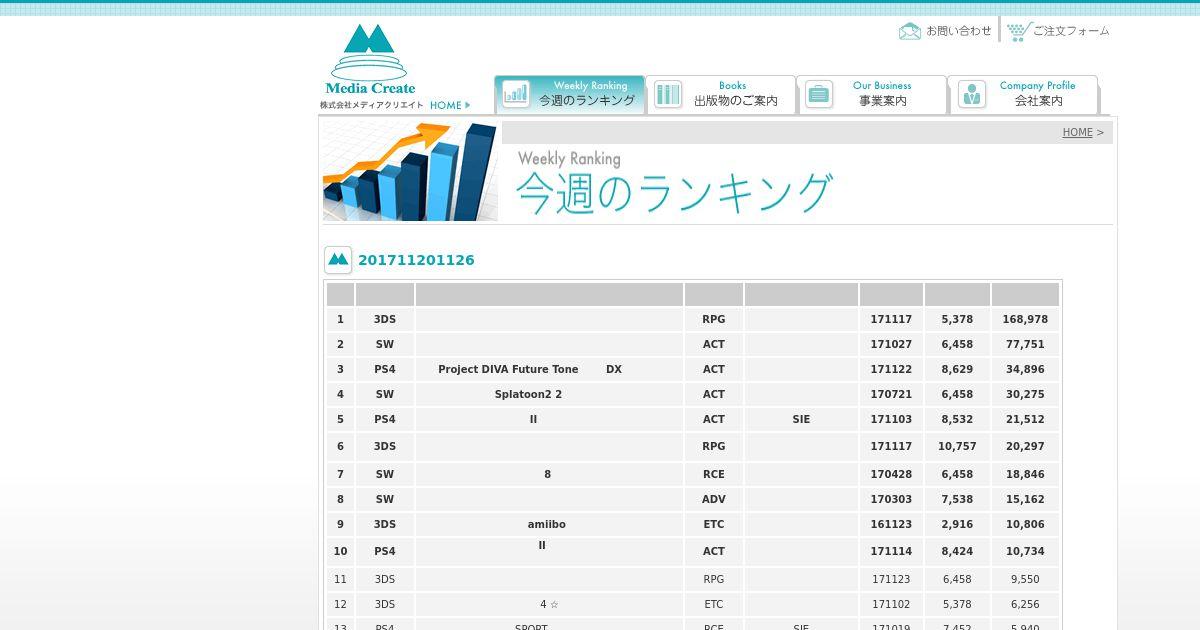This screenshot has height=630, width=1200.
Task: Click the Our Business briefcase icon
Action: 819,94
